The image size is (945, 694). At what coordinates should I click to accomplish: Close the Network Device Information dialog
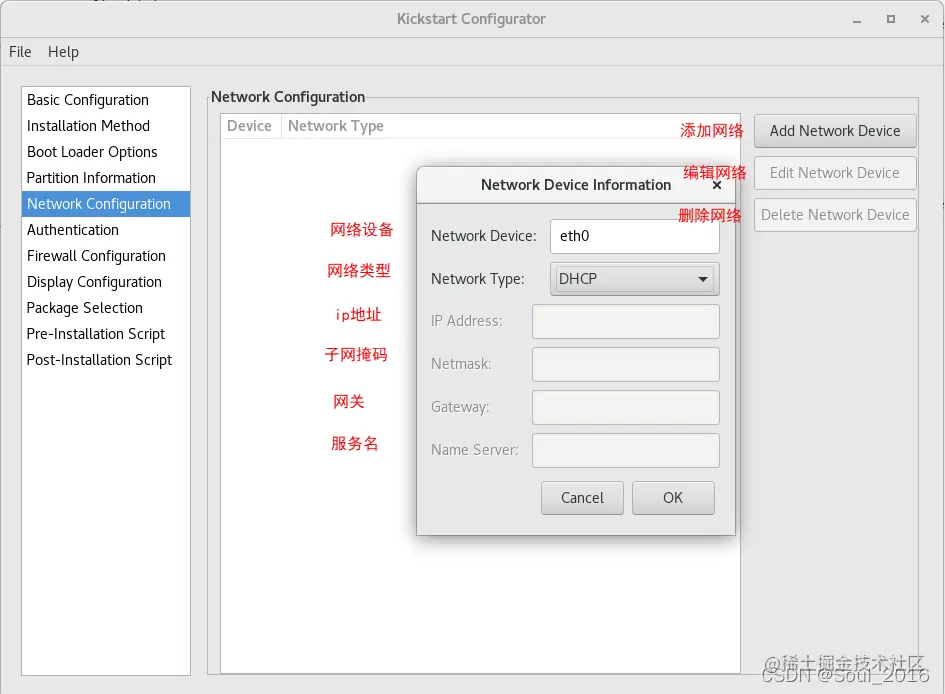(717, 186)
